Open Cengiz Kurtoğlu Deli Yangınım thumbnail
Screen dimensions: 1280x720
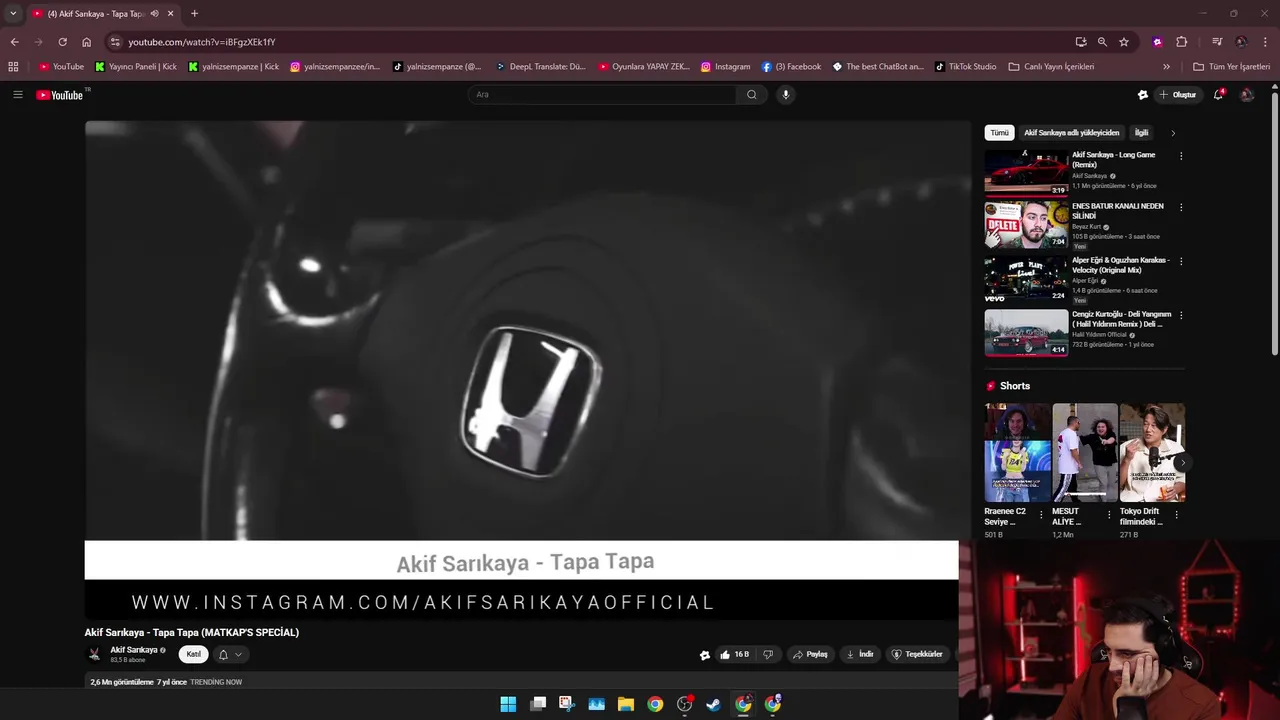(1026, 333)
